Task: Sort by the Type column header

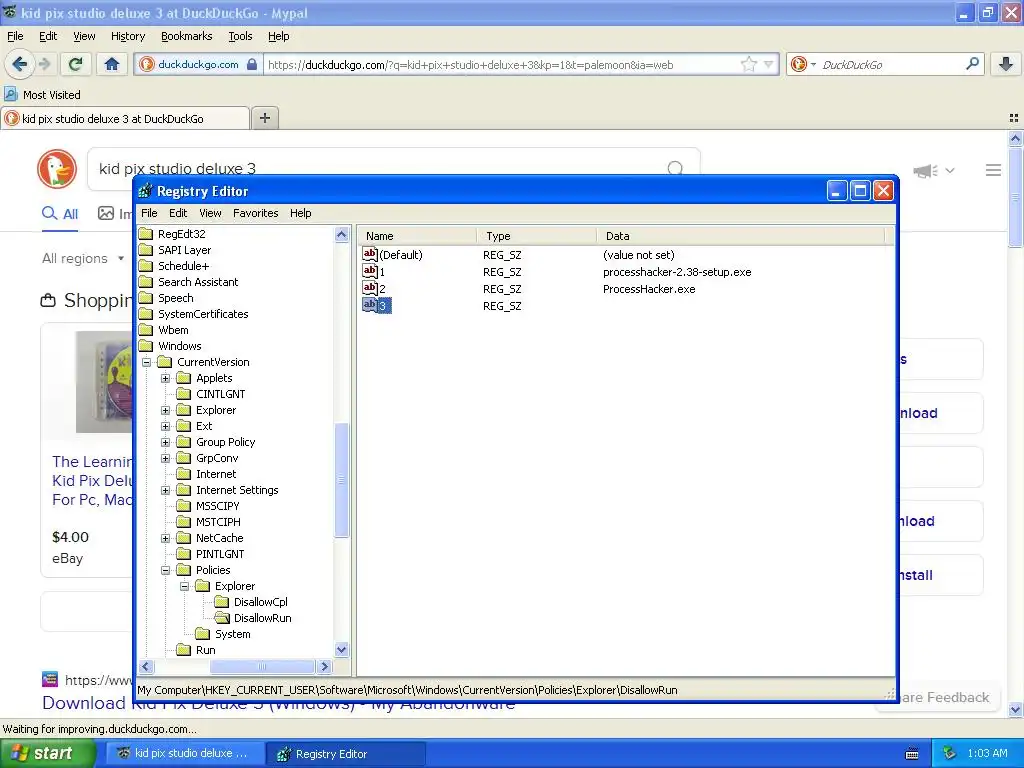Action: point(536,236)
